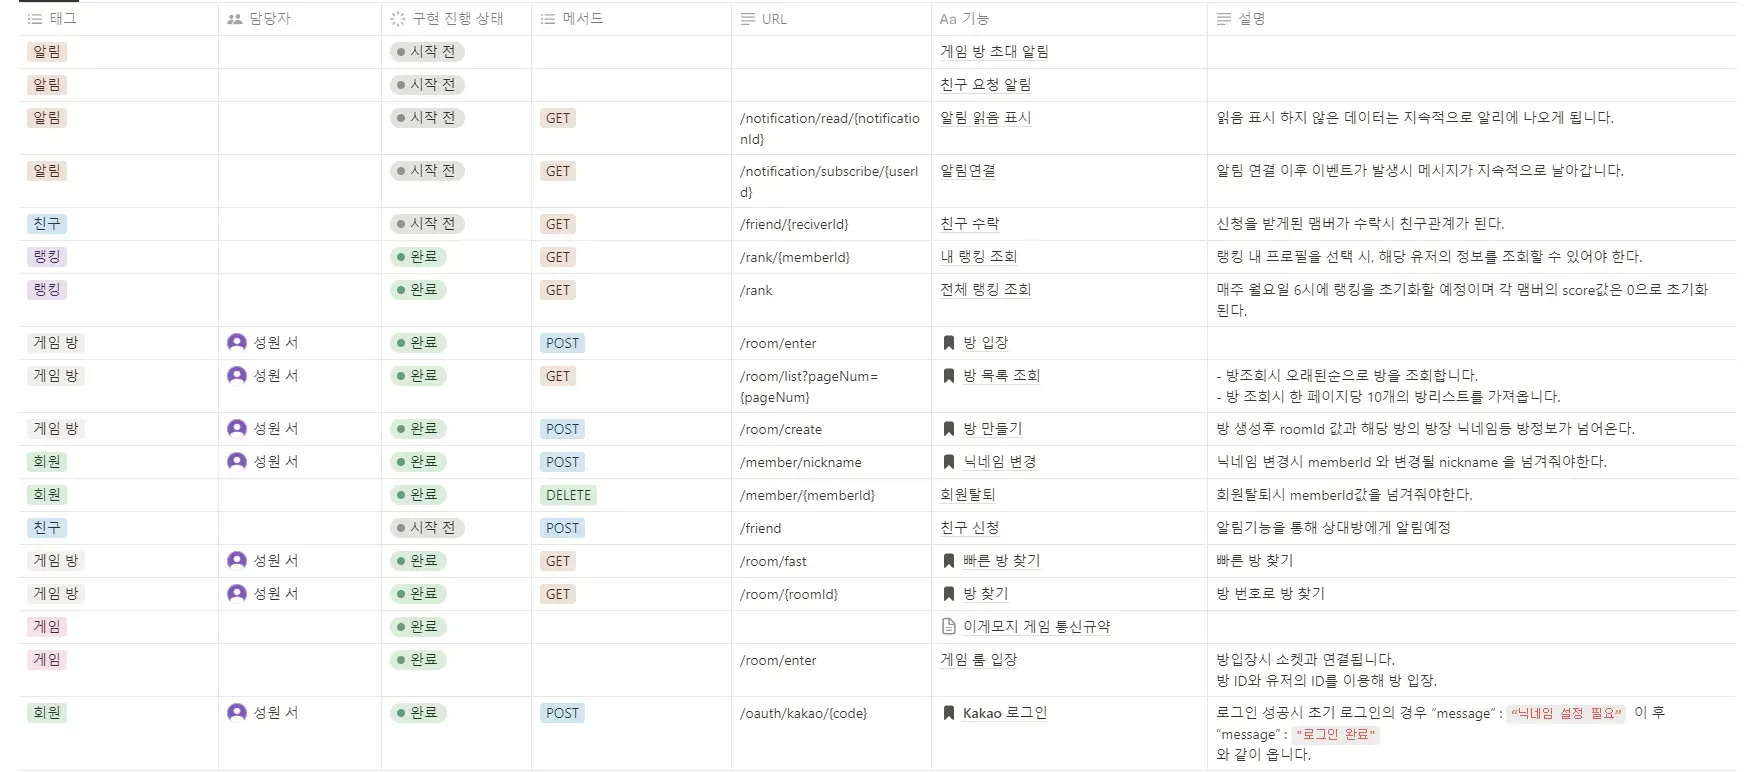Image resolution: width=1744 pixels, height=772 pixels.
Task: Open the 친구 수락 page
Action: point(970,224)
